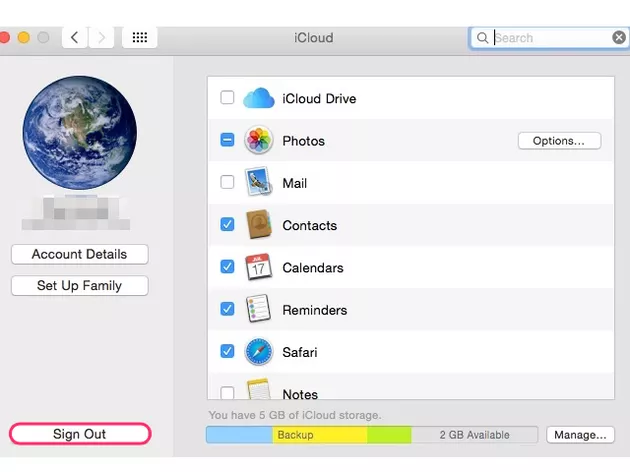
Task: Click the iCloud Drive label
Action: tap(319, 99)
